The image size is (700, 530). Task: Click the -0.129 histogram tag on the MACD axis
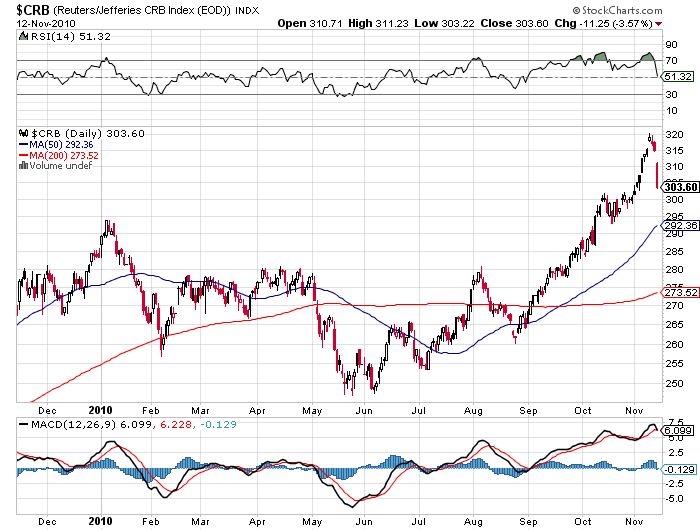tap(679, 469)
